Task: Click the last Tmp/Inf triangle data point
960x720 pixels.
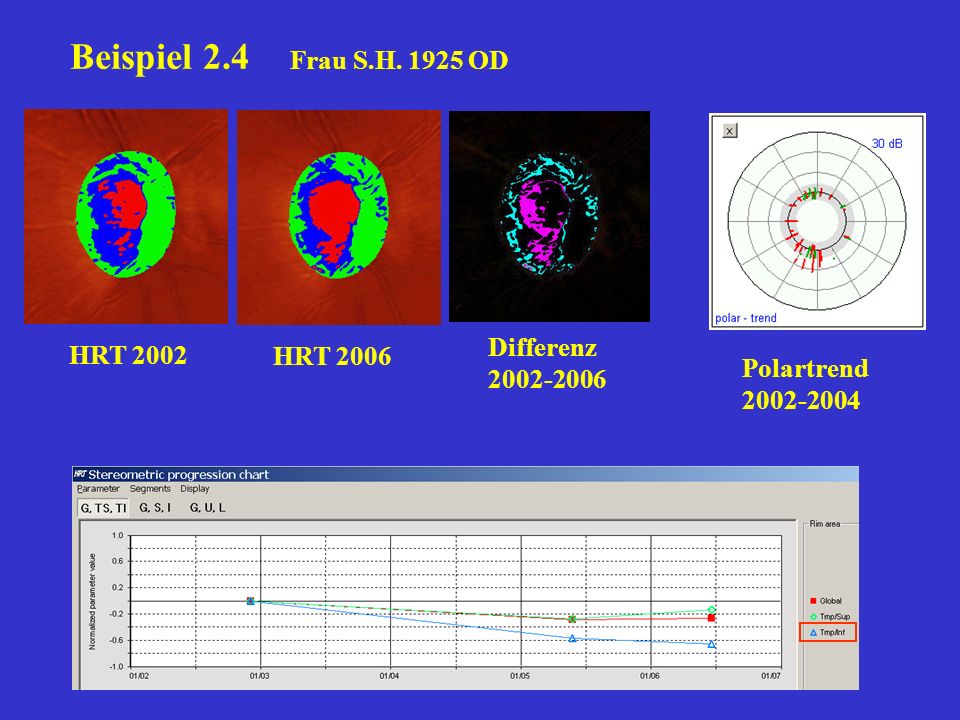Action: tap(711, 644)
